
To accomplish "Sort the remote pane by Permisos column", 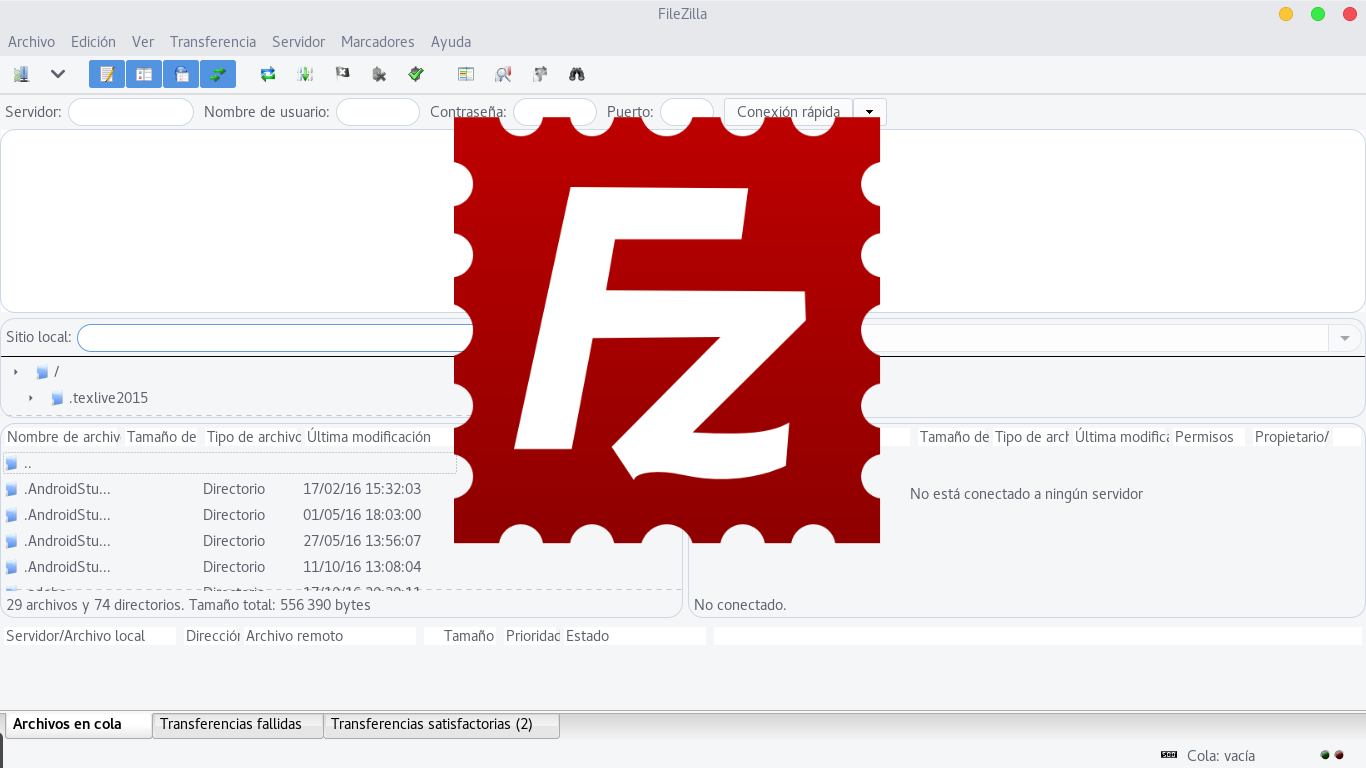I will pos(1208,437).
